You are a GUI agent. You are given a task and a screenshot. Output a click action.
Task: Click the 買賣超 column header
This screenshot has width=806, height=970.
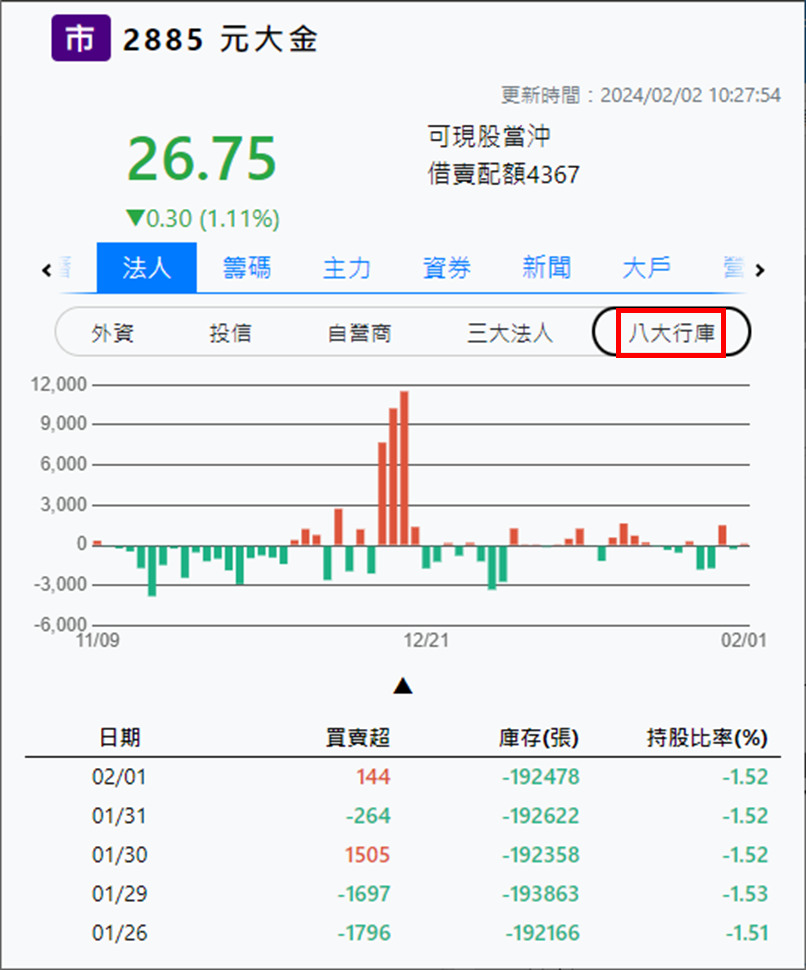[358, 737]
